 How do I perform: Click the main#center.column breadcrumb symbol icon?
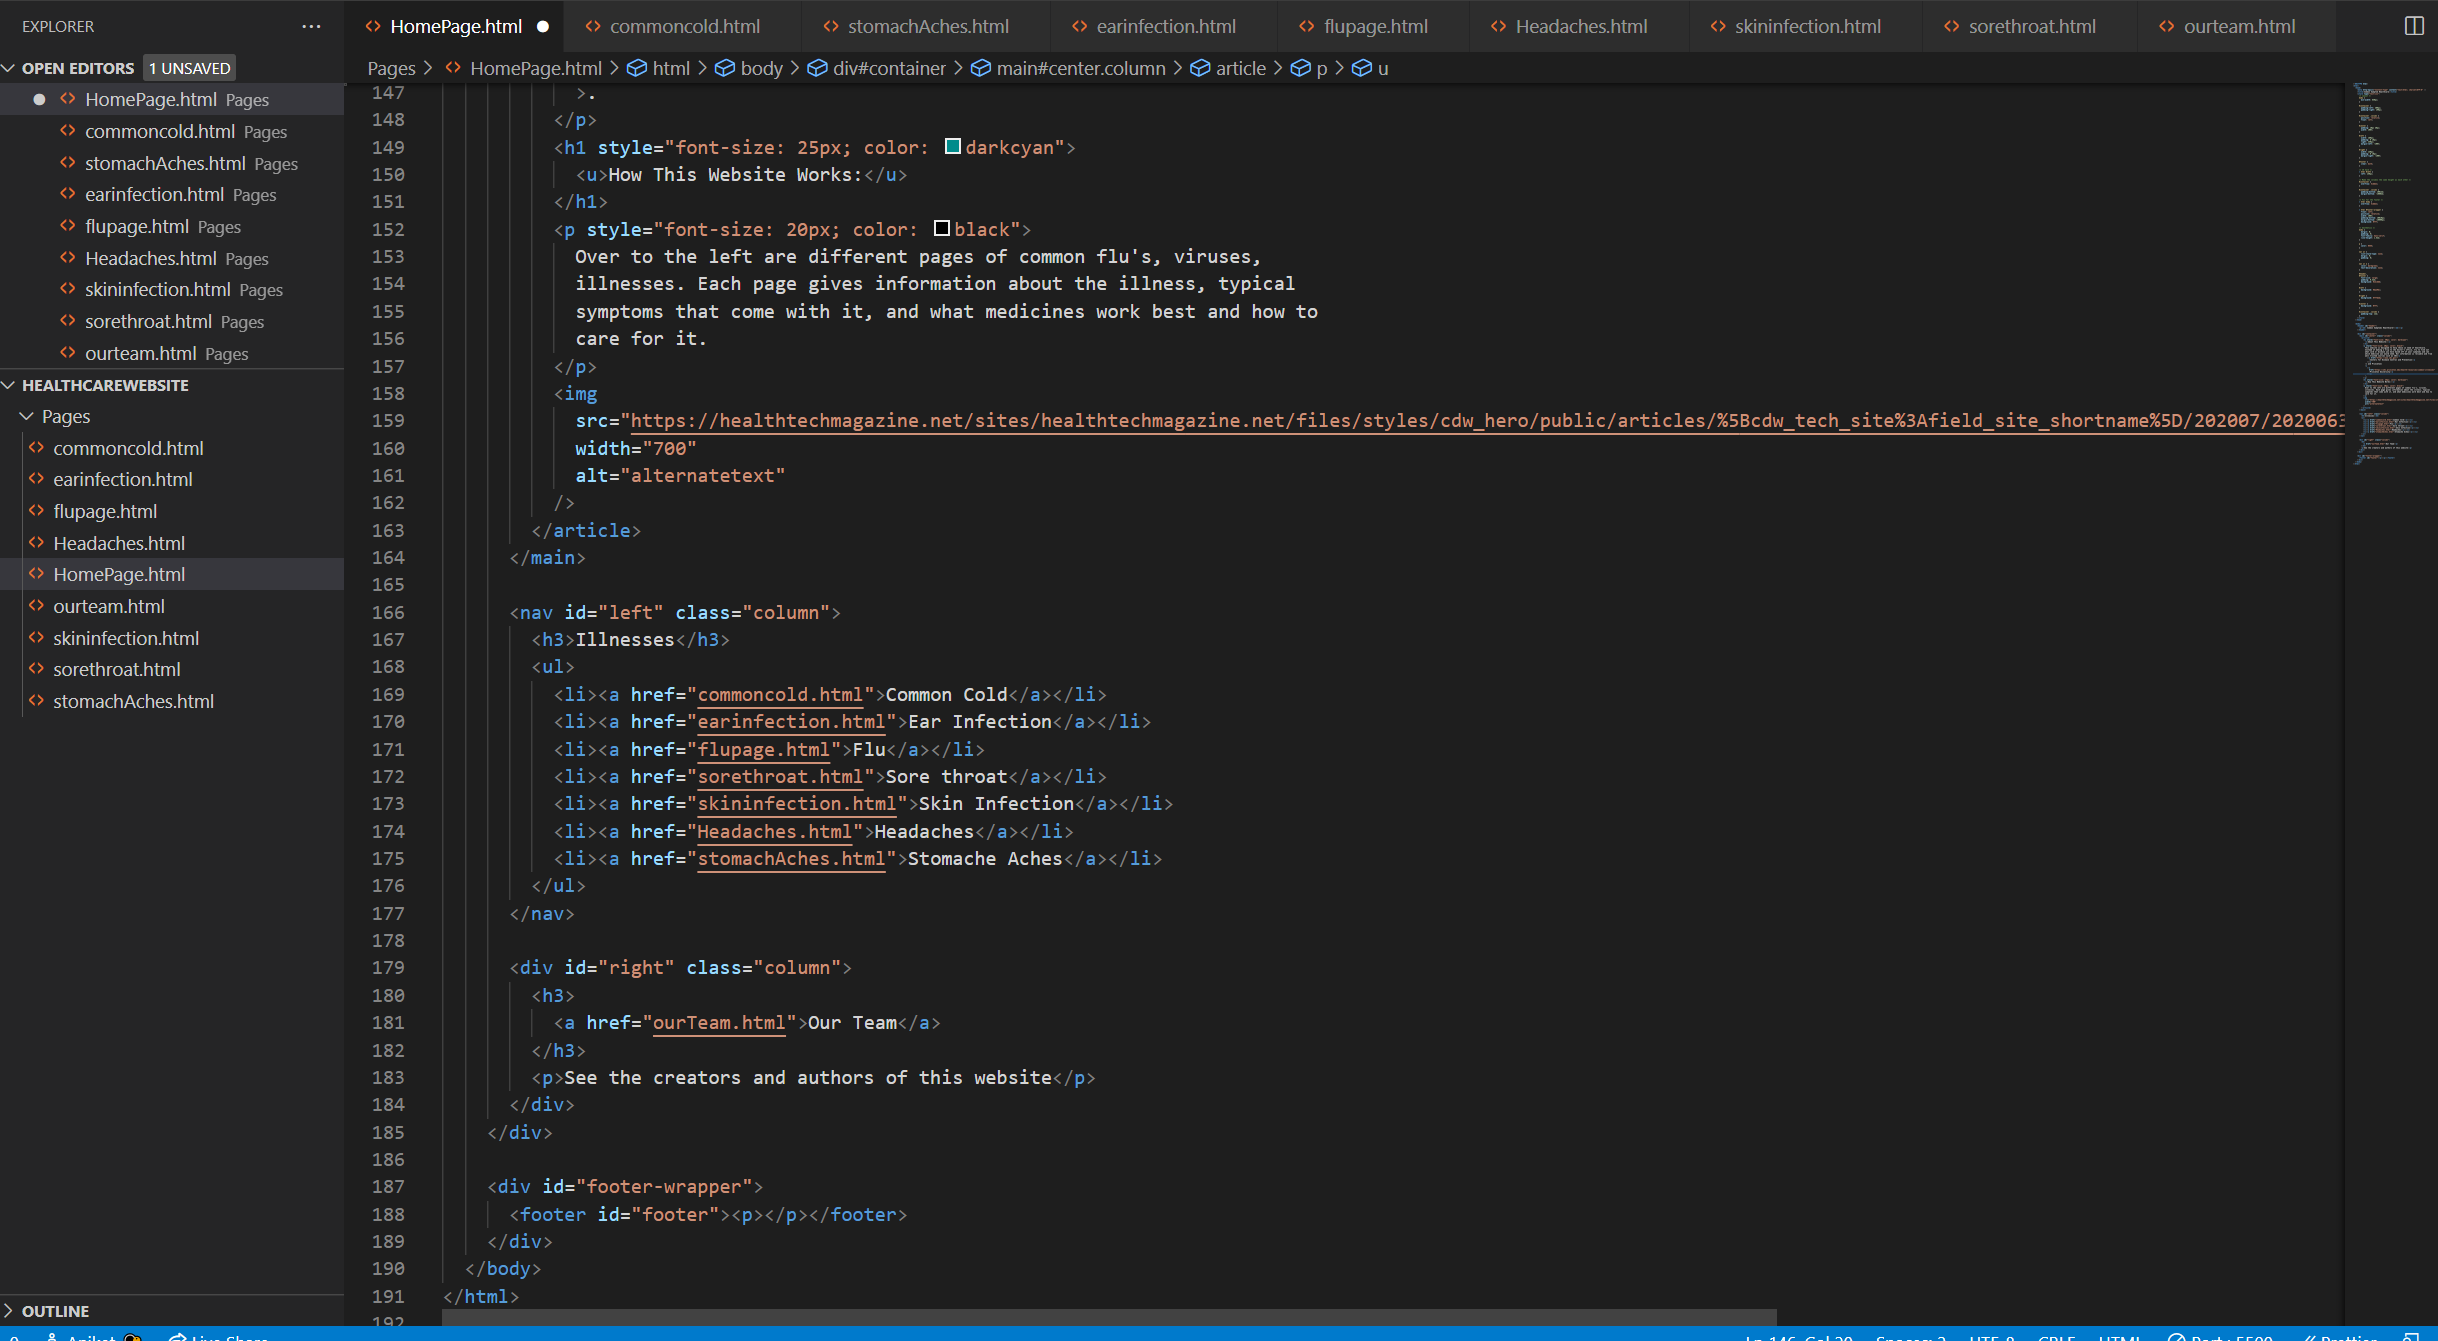[981, 68]
